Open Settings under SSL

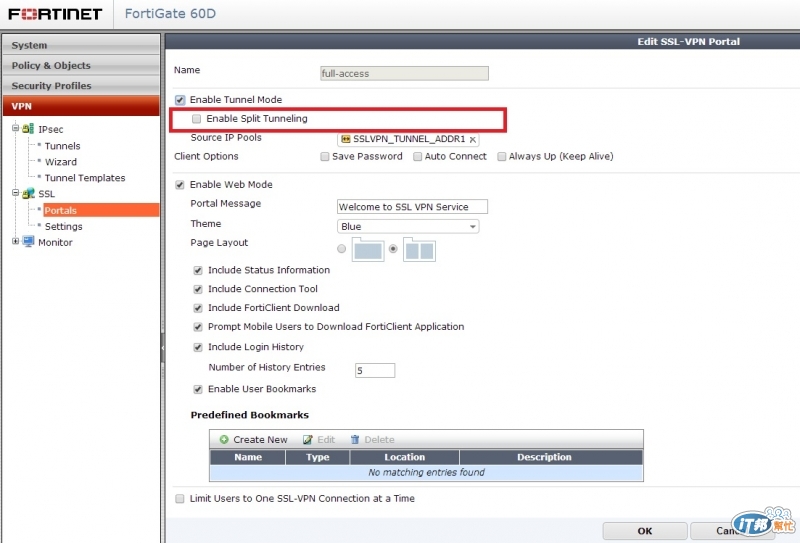pos(63,226)
